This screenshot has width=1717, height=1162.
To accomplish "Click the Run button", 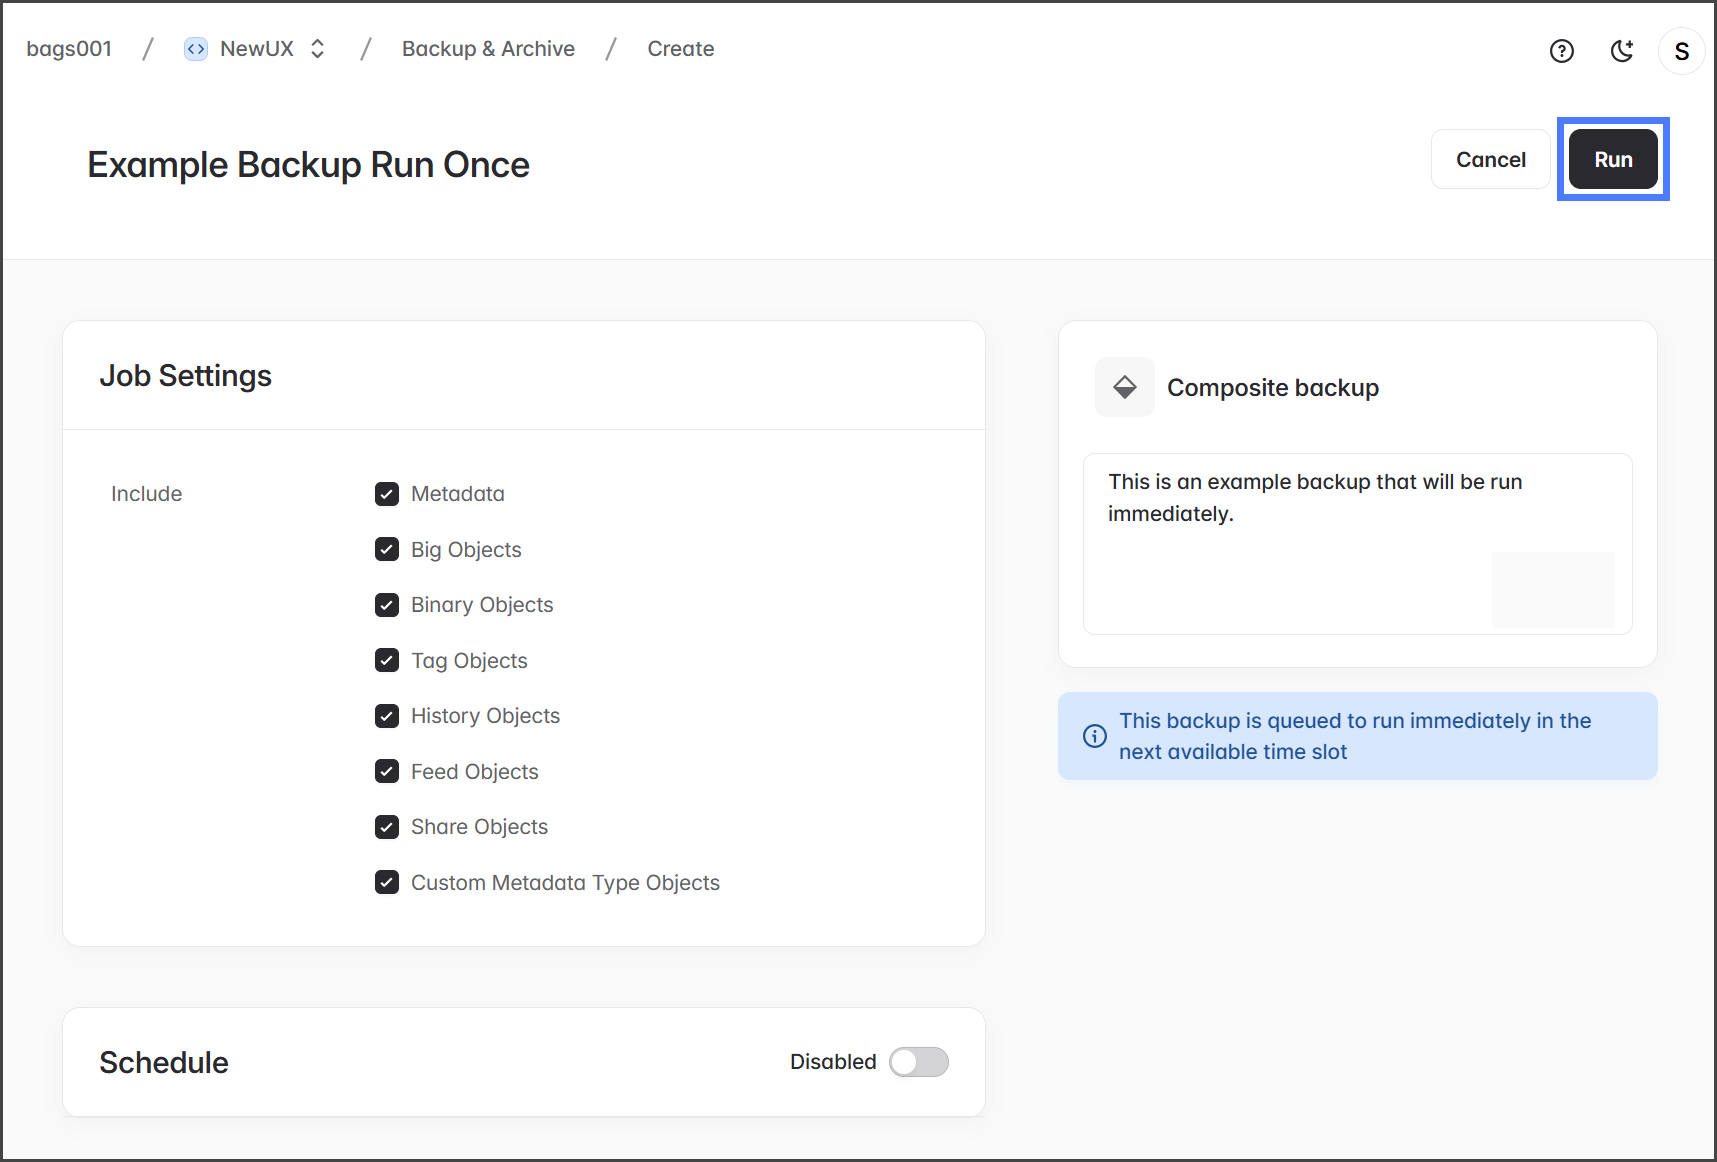I will point(1612,160).
